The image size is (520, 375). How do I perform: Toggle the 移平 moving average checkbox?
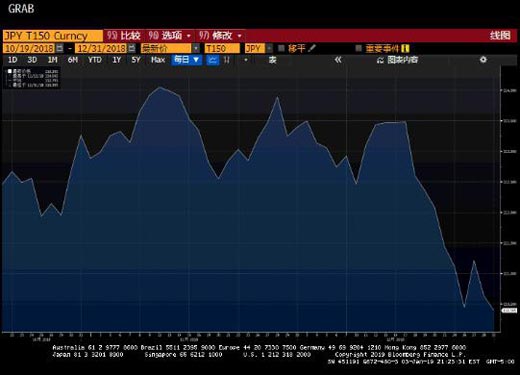tap(281, 48)
